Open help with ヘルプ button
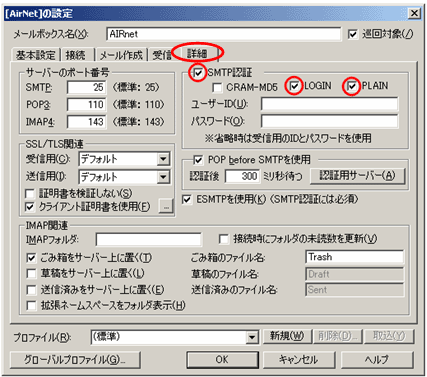427x377 pixels. click(x=377, y=360)
